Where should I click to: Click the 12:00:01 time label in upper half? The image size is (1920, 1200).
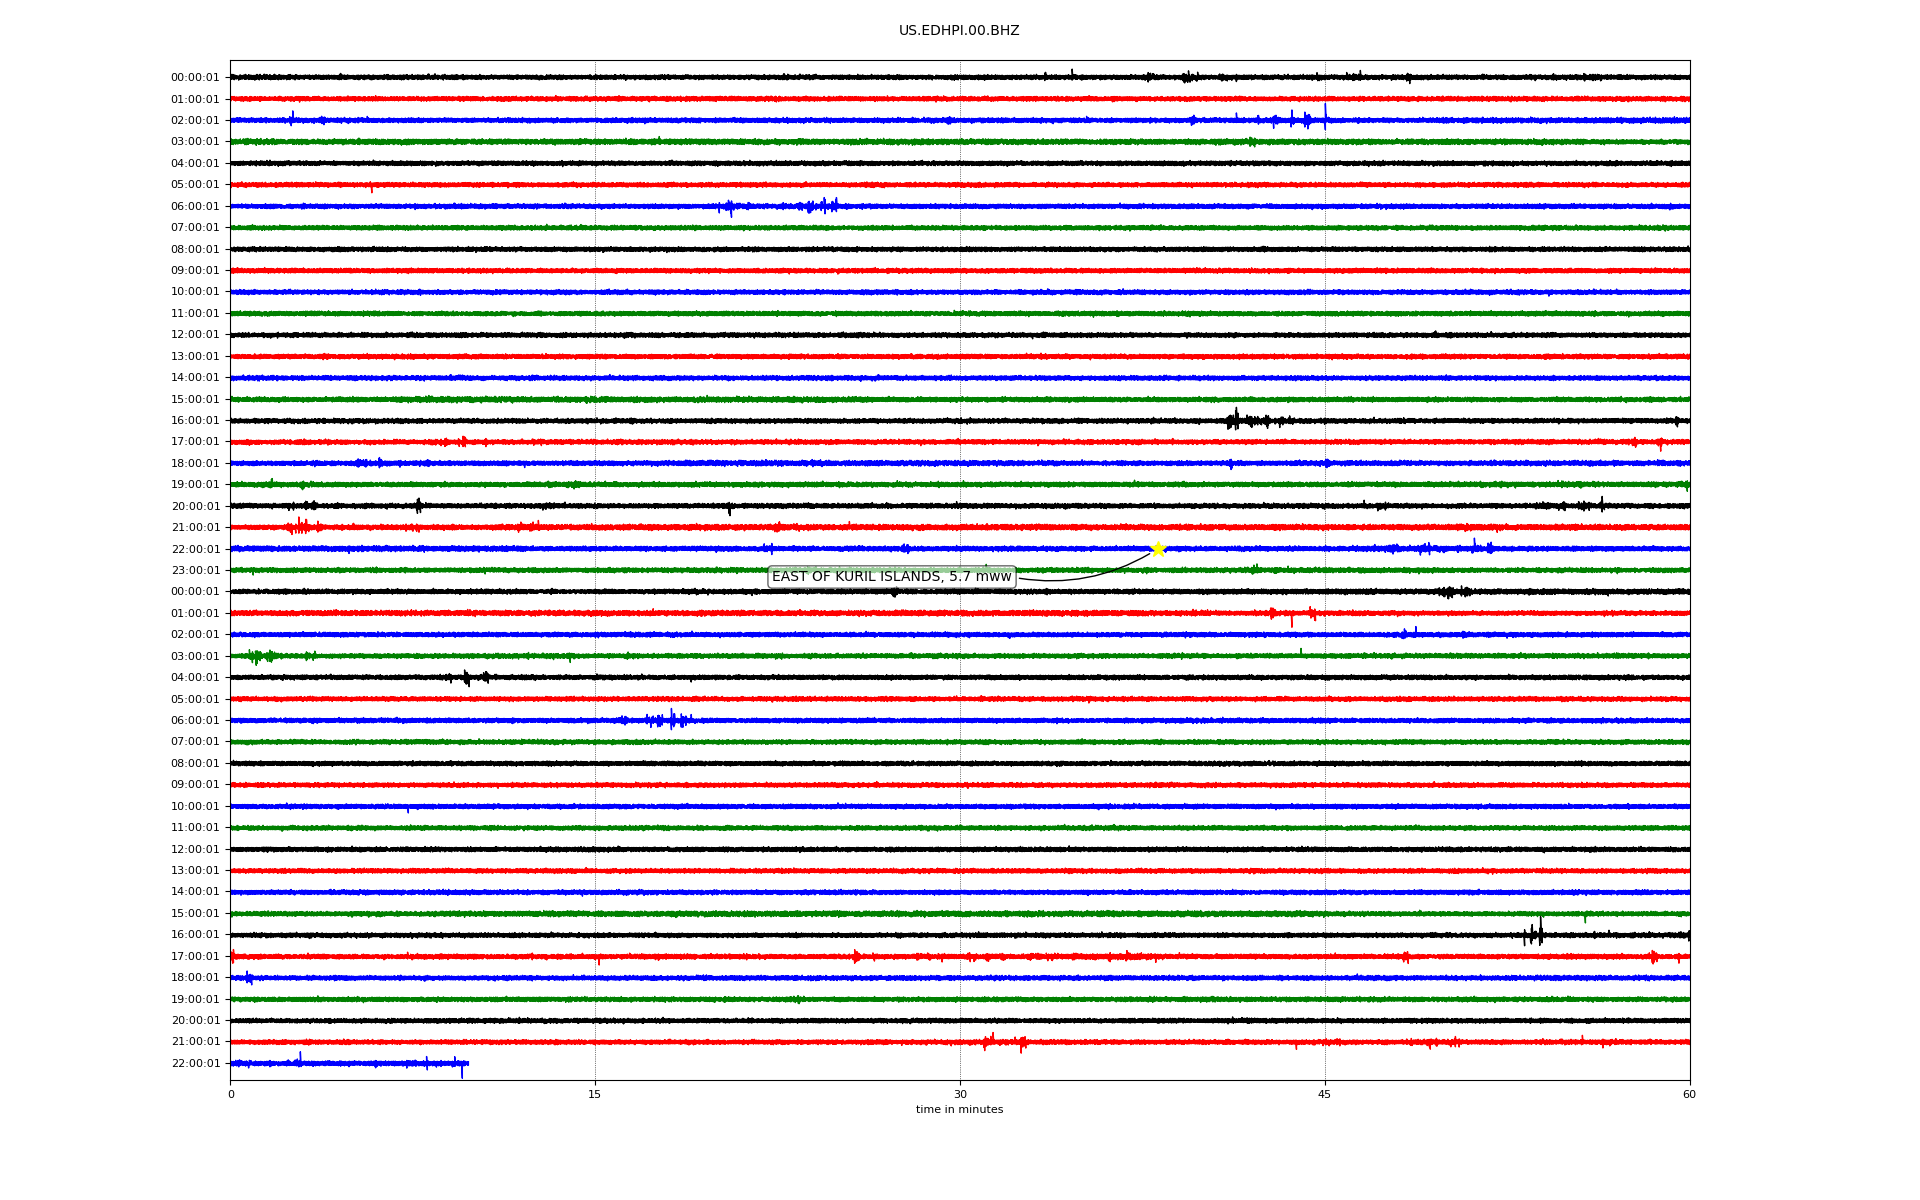(x=194, y=335)
